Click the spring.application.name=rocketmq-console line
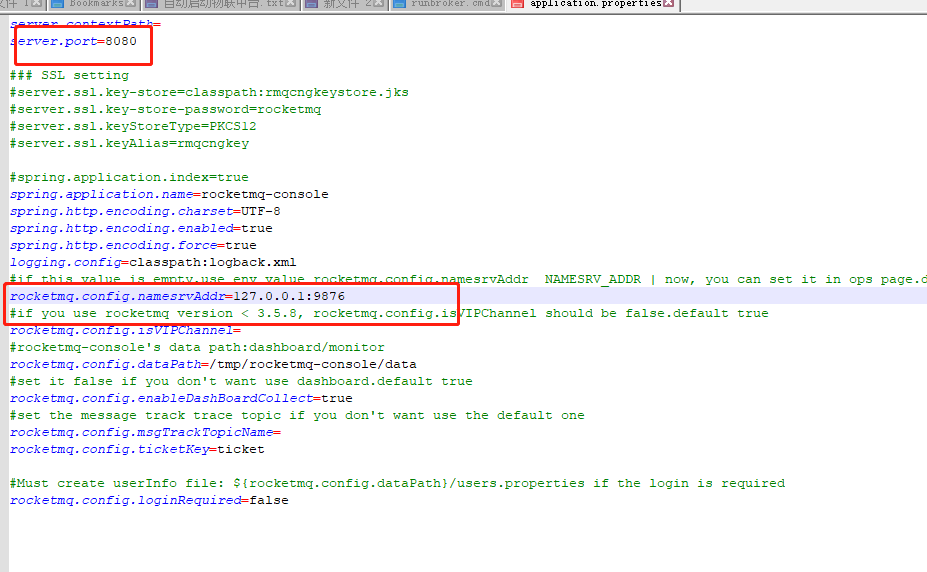This screenshot has width=927, height=572. (x=169, y=194)
